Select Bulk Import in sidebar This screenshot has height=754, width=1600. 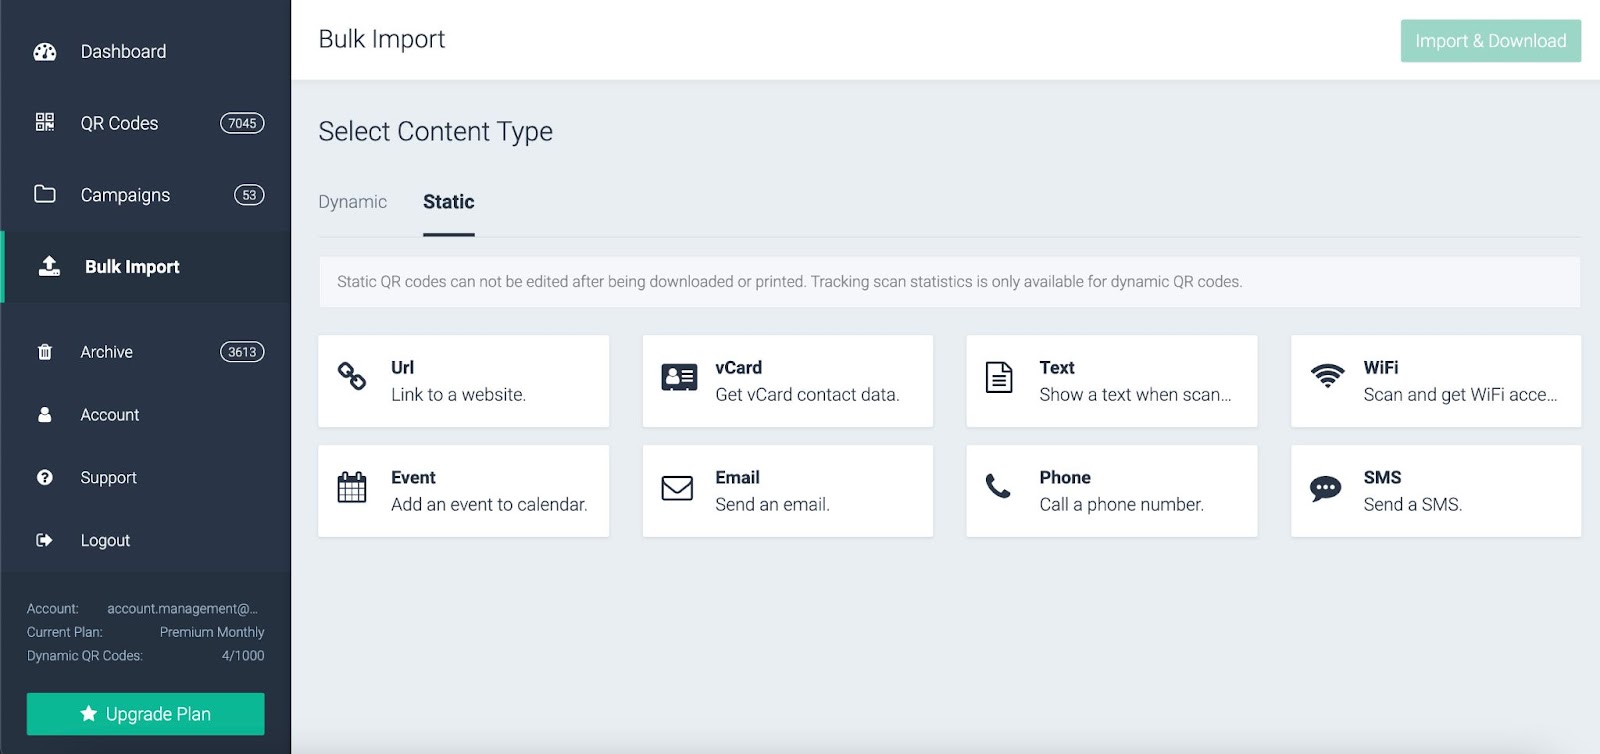click(146, 267)
